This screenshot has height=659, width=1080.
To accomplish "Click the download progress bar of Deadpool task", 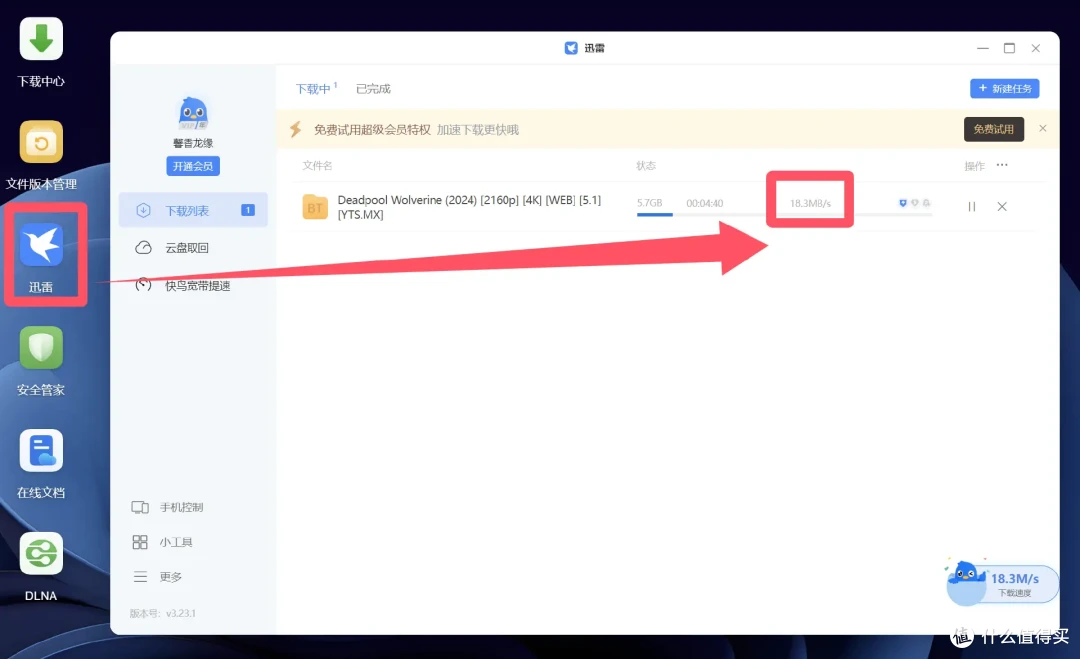I will tap(785, 215).
